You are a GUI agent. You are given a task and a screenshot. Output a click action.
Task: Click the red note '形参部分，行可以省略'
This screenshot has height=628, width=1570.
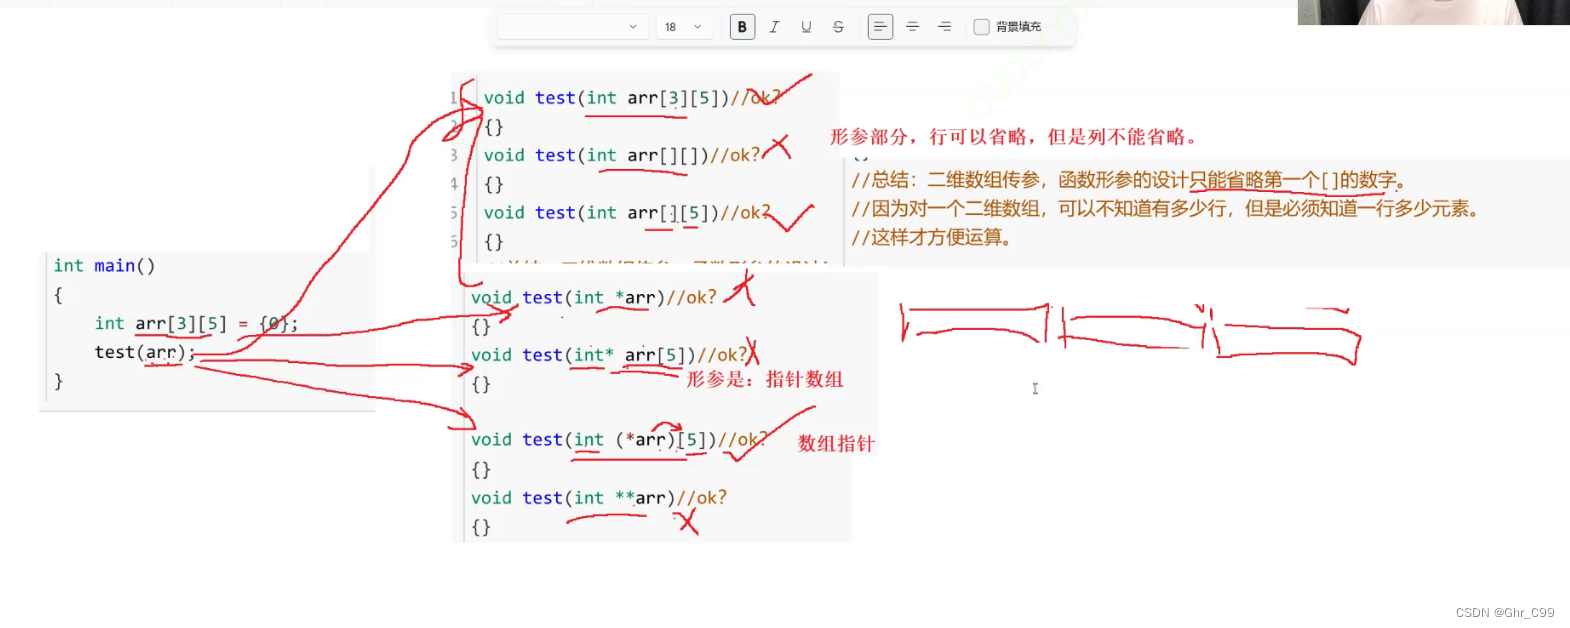(931, 137)
